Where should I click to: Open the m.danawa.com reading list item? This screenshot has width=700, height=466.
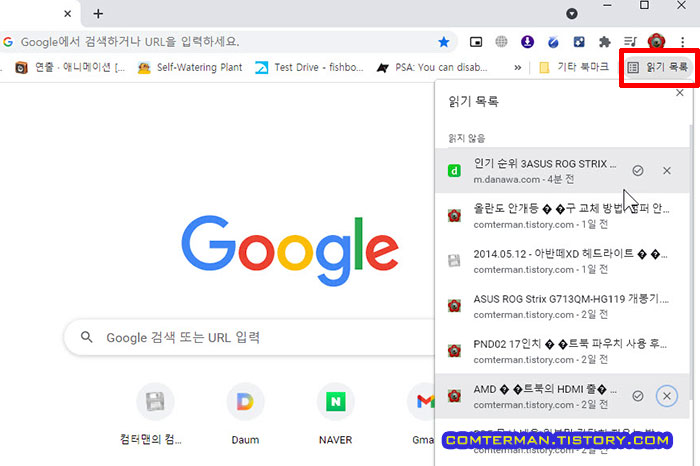tap(562, 171)
